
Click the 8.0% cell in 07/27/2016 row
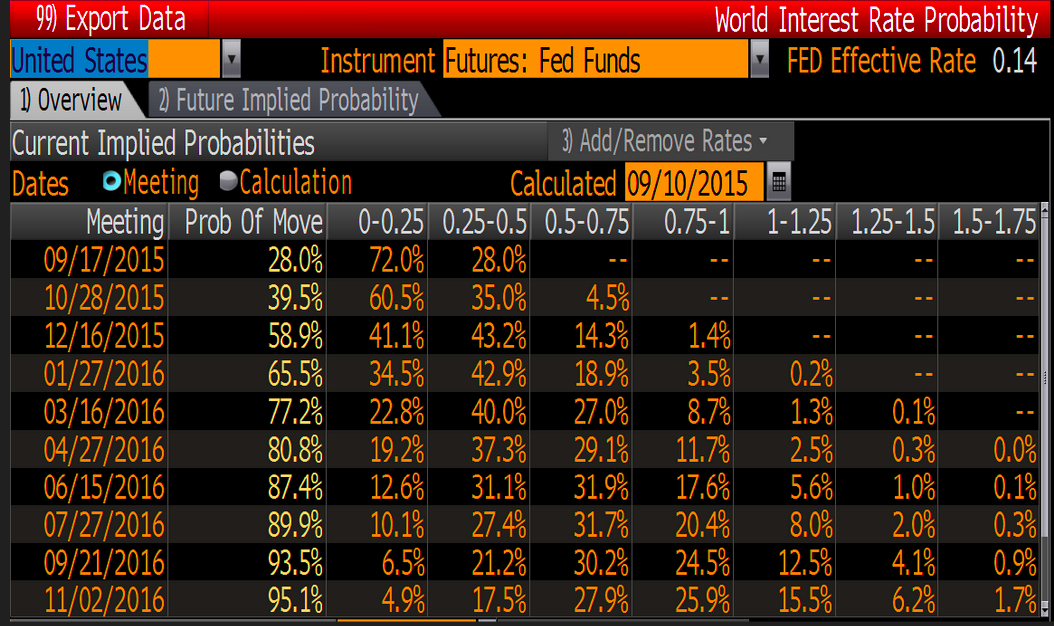point(811,524)
